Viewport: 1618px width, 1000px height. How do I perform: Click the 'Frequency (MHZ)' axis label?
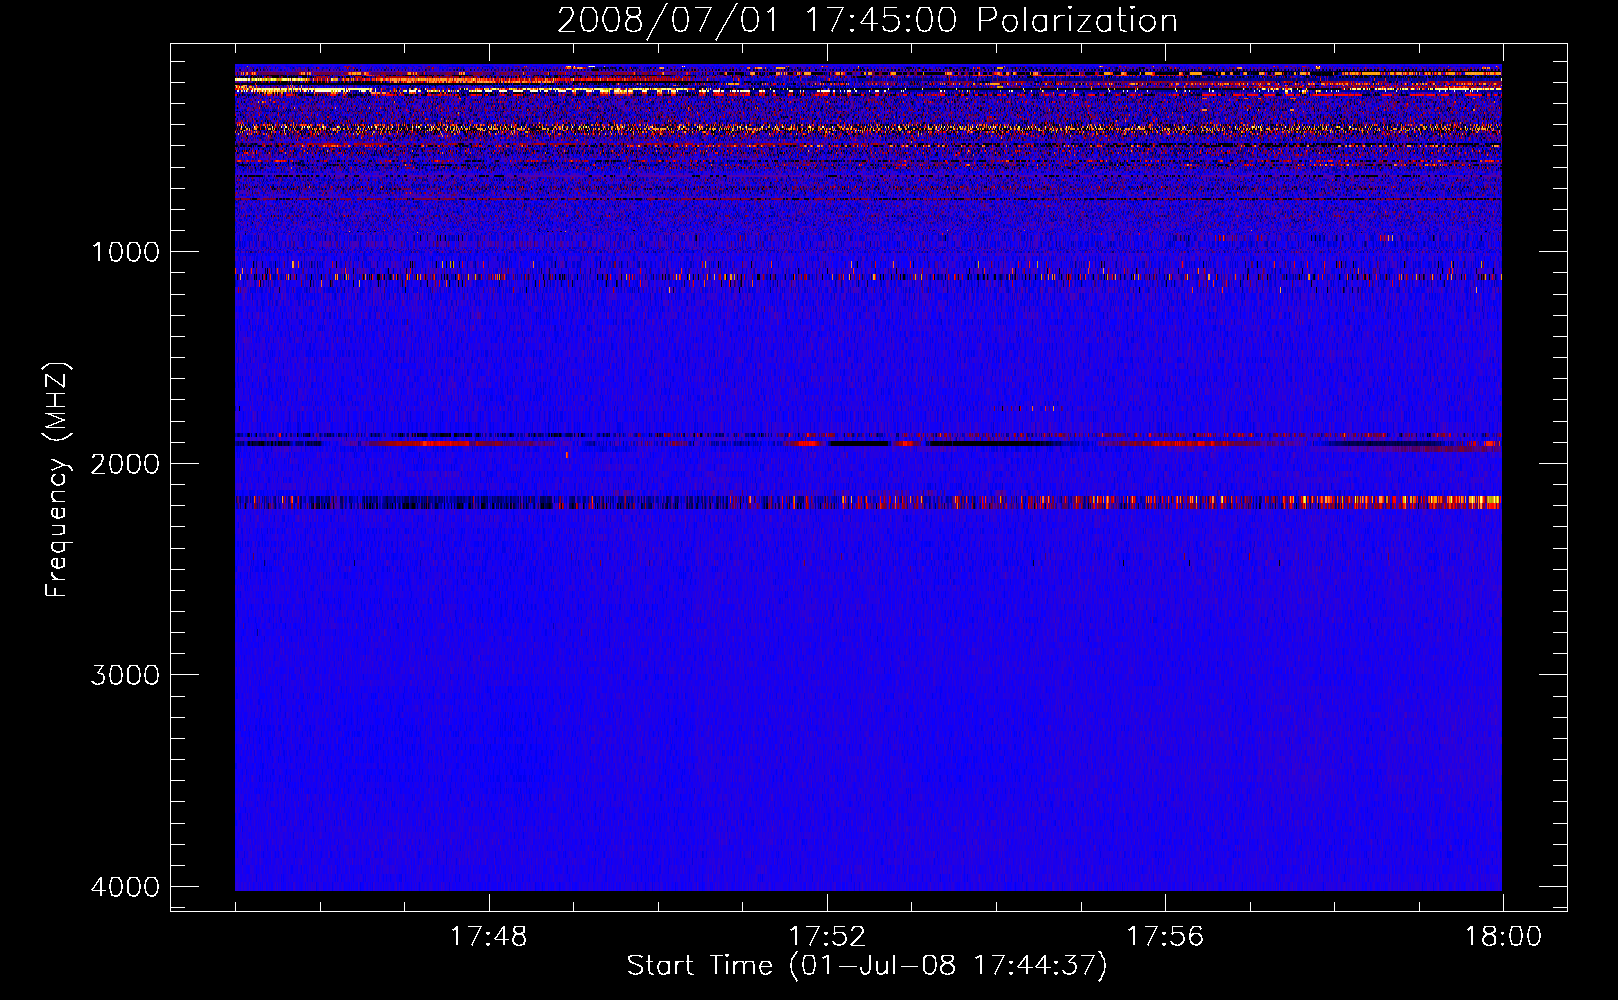click(57, 480)
